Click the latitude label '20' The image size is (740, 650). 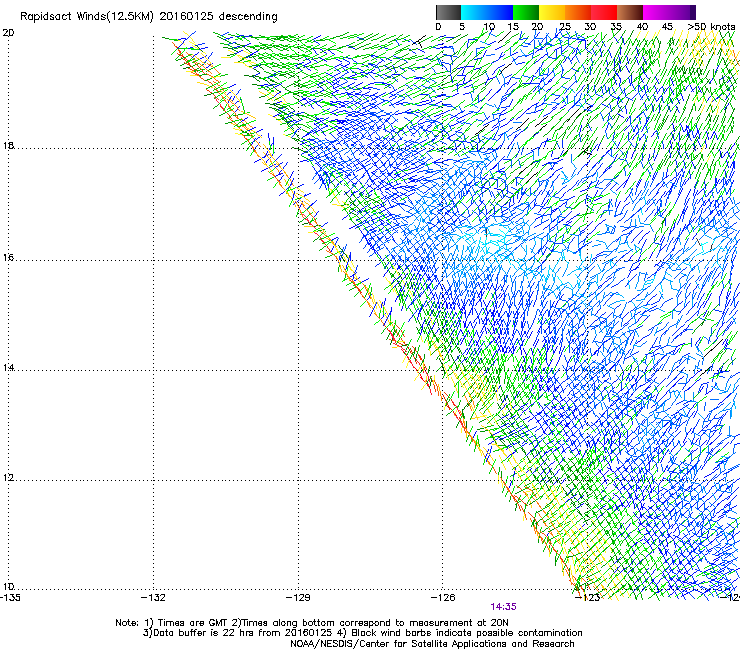[x=8, y=33]
